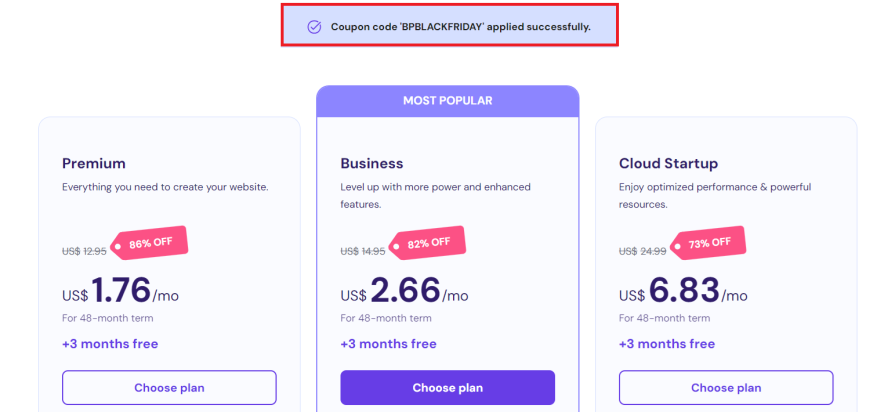This screenshot has height=412, width=884.
Task: Select the Premium plan heading
Action: click(x=94, y=163)
